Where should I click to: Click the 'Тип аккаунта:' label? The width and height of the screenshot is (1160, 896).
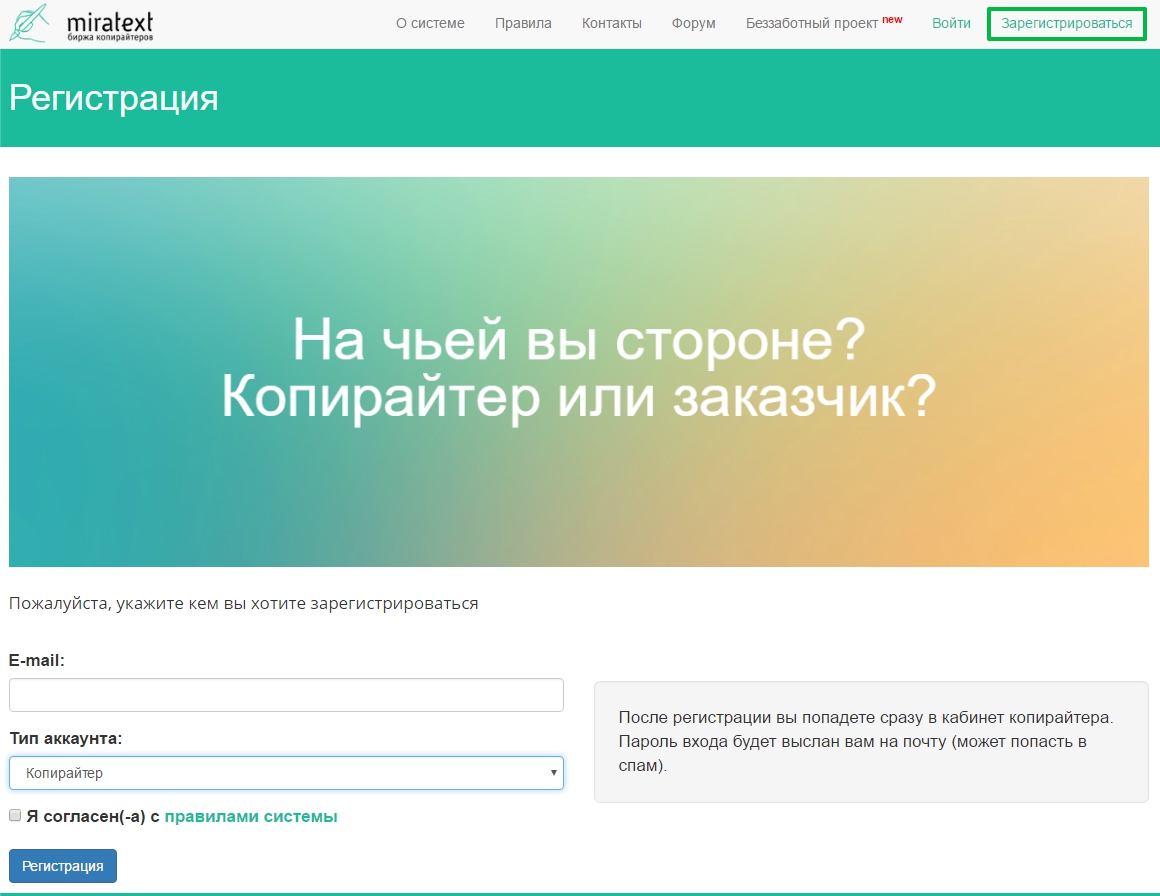click(x=66, y=738)
